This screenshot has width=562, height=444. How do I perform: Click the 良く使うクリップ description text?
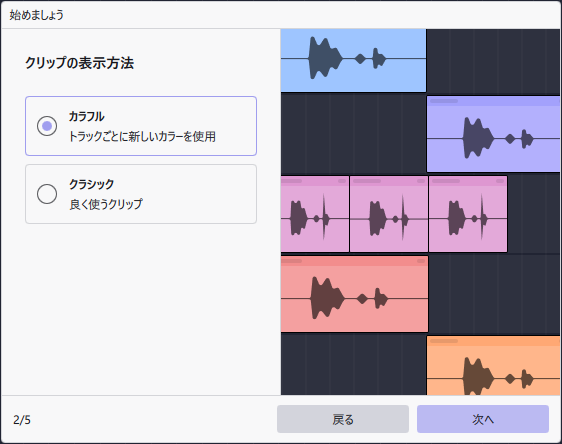[x=106, y=204]
